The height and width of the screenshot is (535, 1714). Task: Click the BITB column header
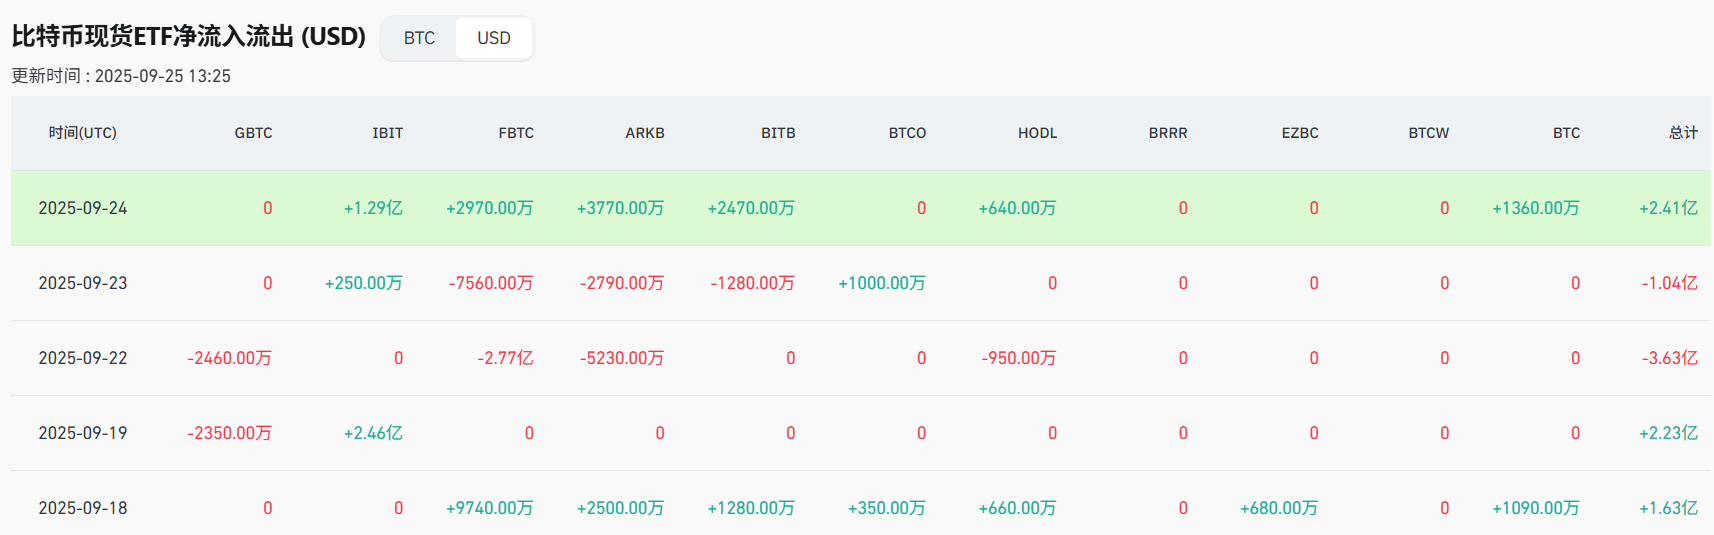coord(778,133)
